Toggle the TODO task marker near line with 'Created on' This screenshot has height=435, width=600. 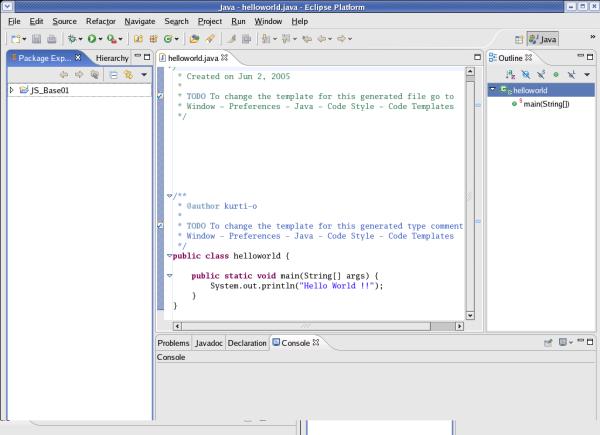point(161,96)
